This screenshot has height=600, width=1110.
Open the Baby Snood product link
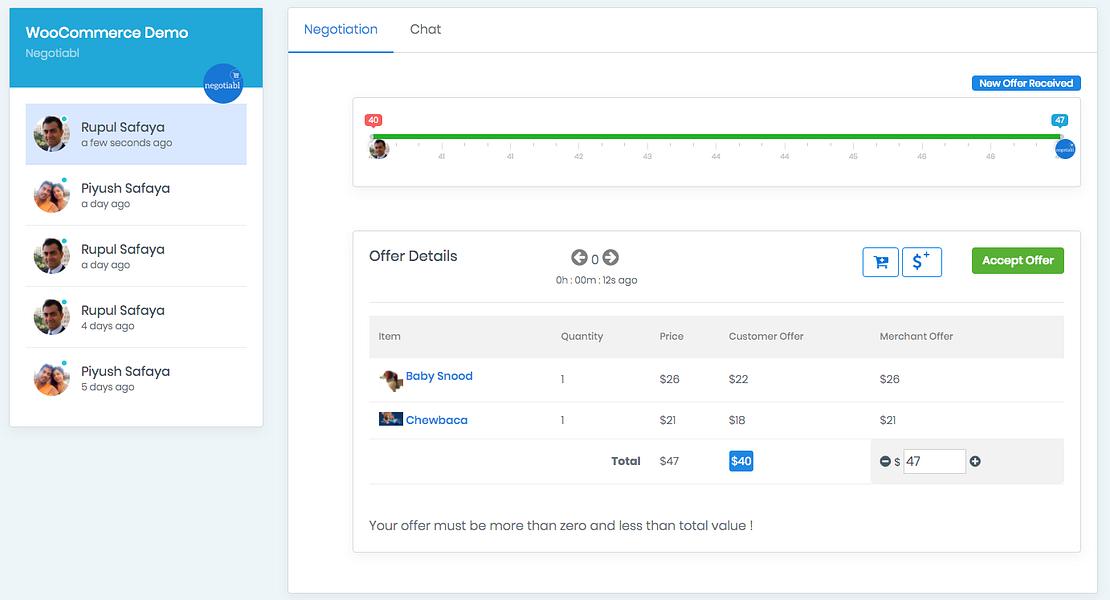point(439,376)
